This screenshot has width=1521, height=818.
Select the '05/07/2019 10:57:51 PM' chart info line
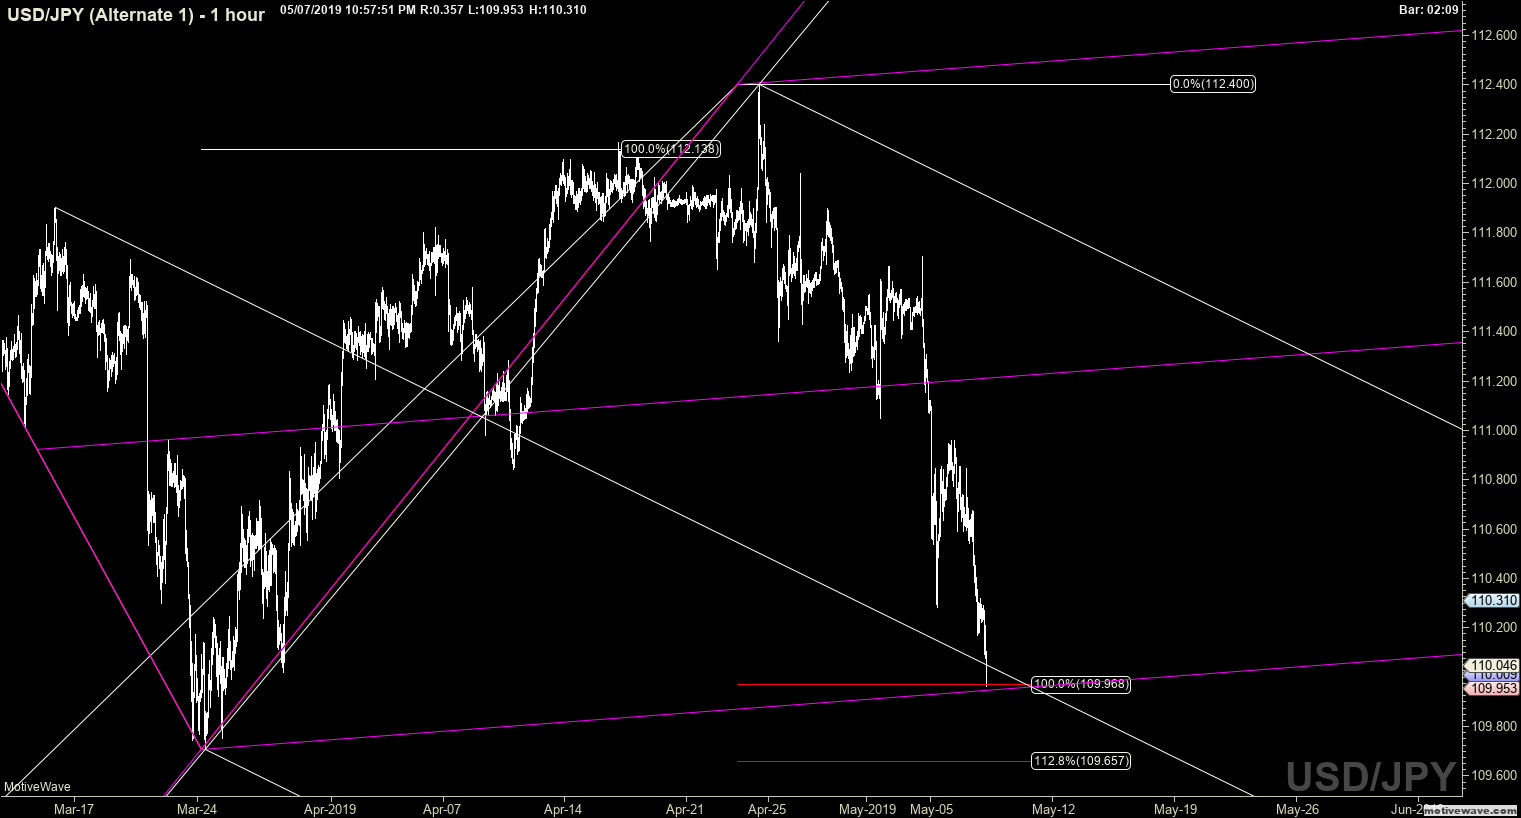pos(433,10)
